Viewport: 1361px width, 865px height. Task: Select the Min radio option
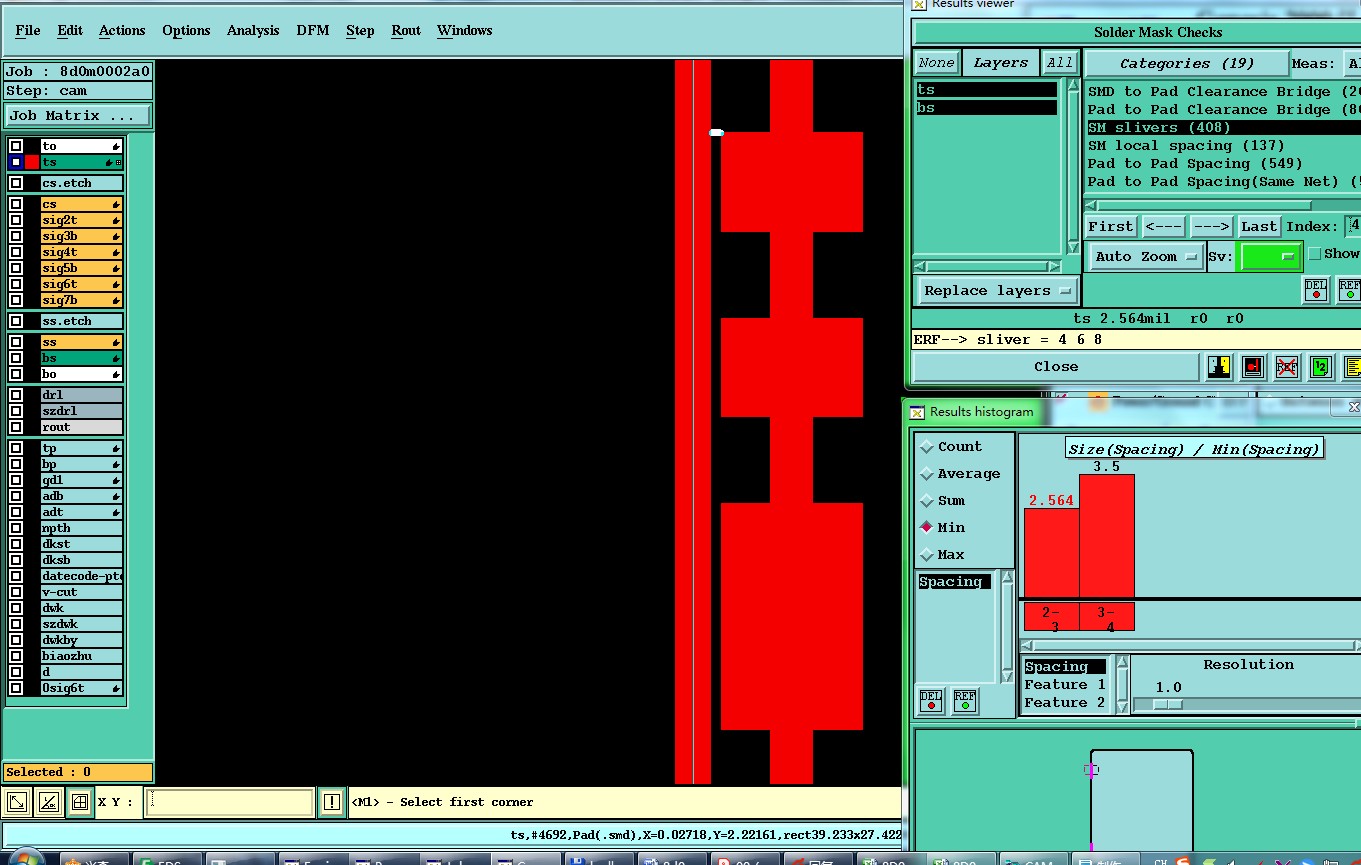[927, 528]
